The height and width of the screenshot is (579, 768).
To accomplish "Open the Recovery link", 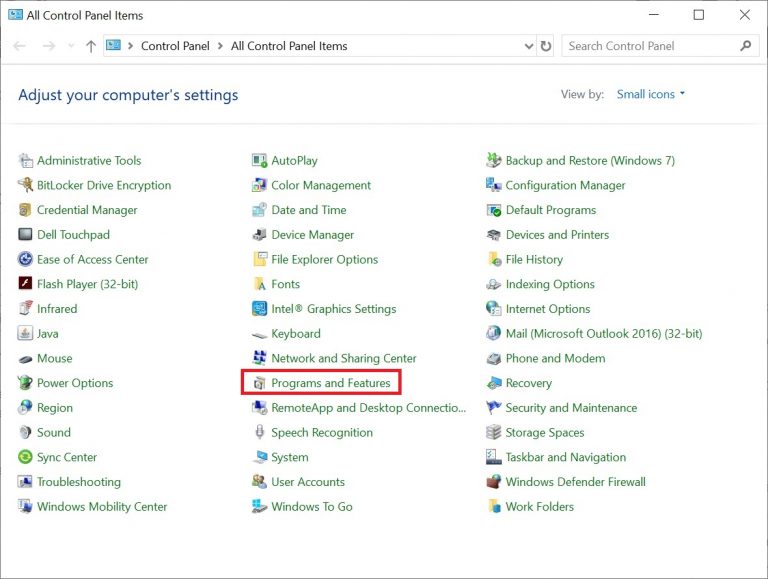I will (528, 383).
